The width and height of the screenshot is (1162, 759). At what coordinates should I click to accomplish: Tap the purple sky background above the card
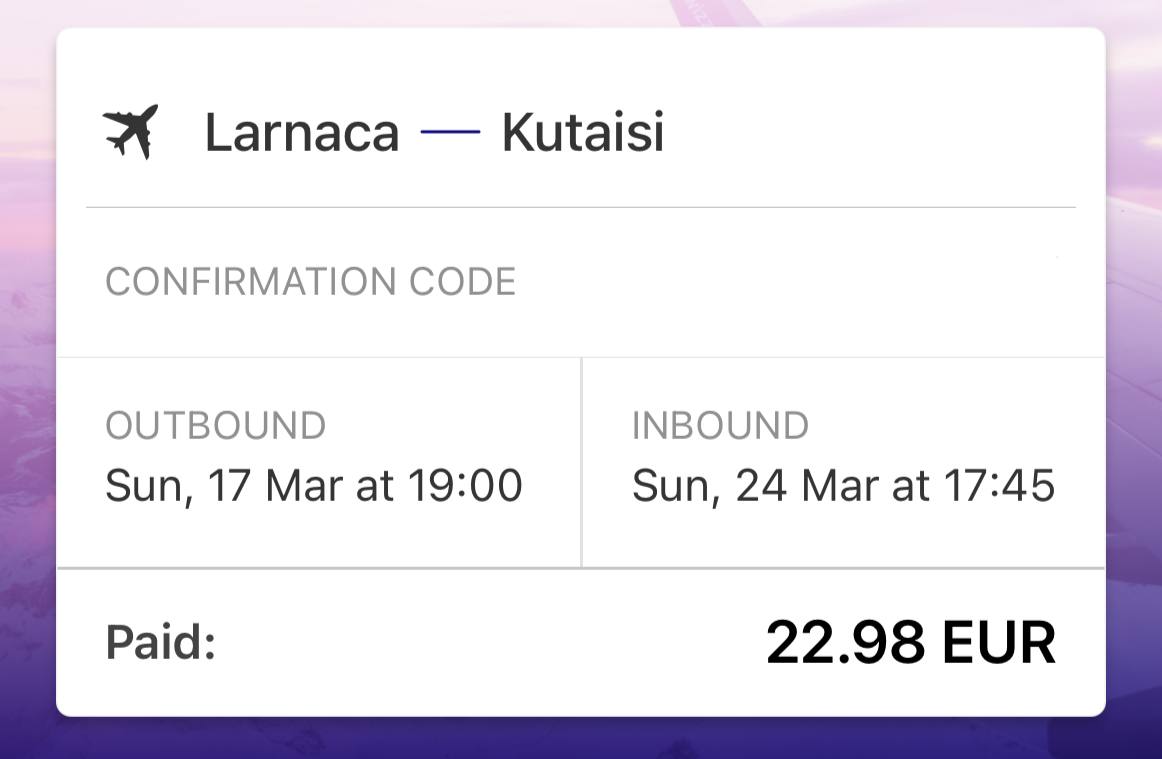(x=581, y=13)
